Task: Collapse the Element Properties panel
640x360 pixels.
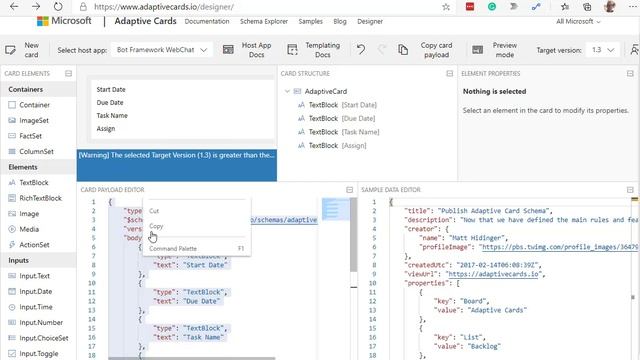Action: tap(630, 73)
